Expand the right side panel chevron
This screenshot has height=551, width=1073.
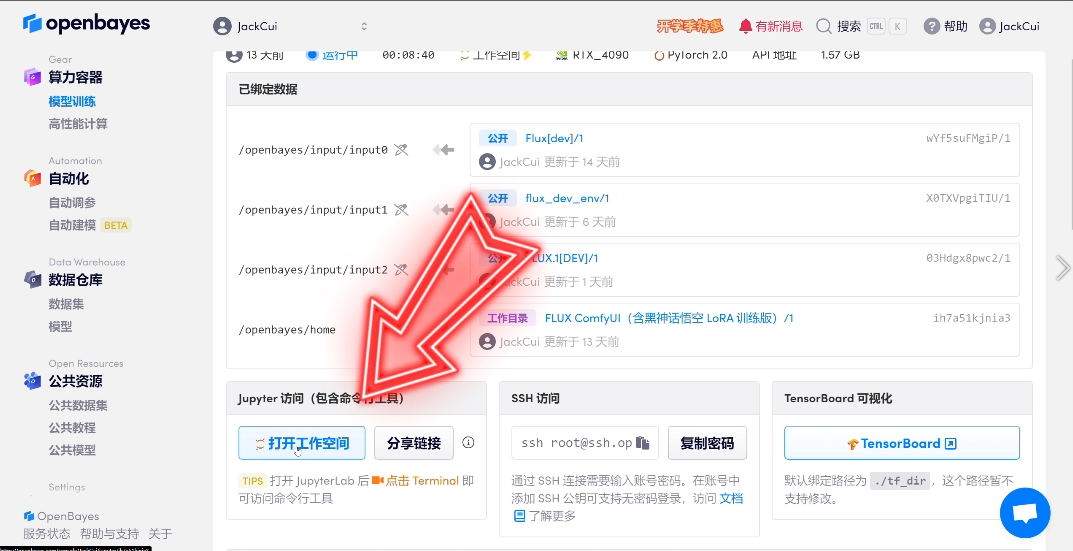pyautogui.click(x=1062, y=268)
